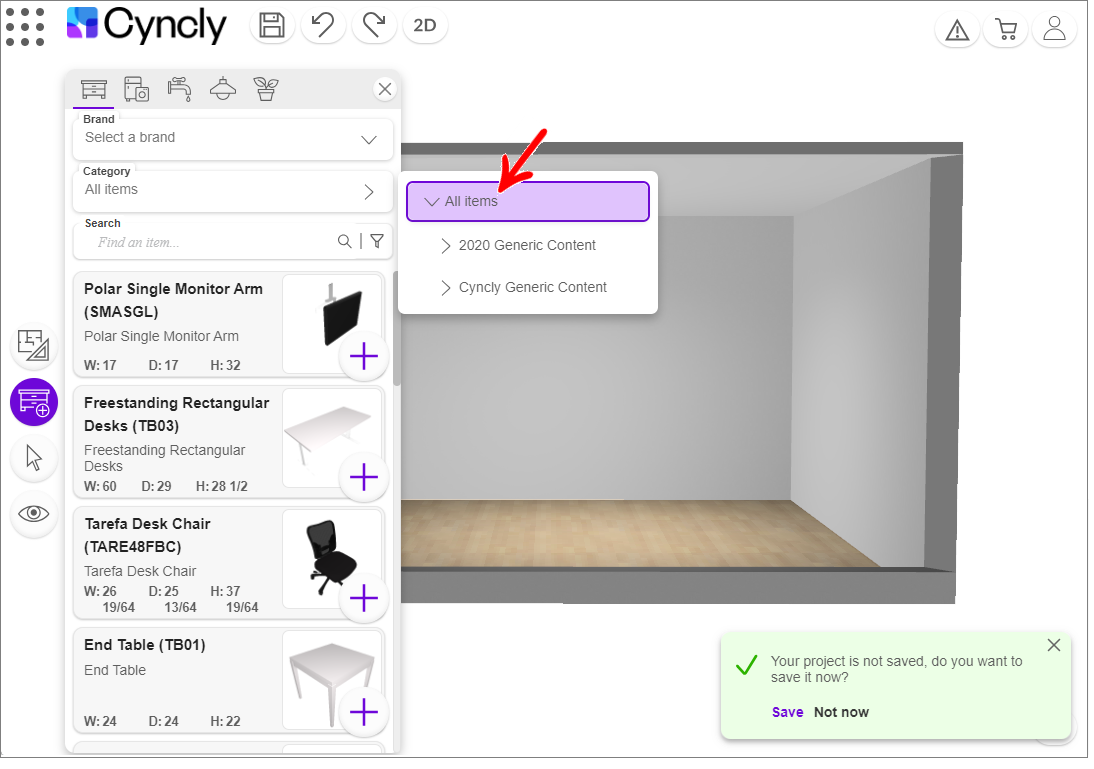Close the catalog panel
1094x769 pixels.
(384, 89)
